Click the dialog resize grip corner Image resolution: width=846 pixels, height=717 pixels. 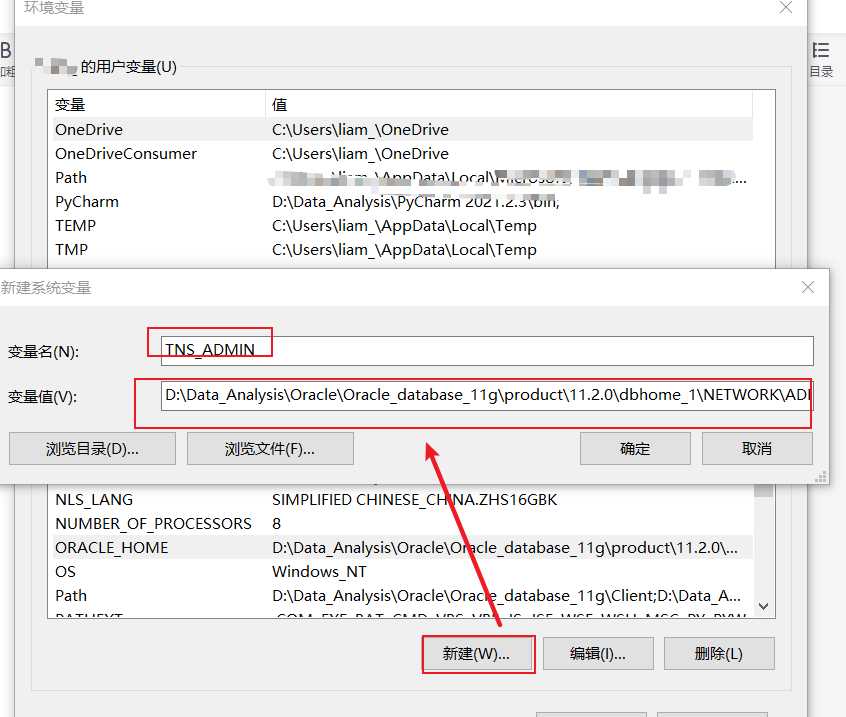[821, 477]
